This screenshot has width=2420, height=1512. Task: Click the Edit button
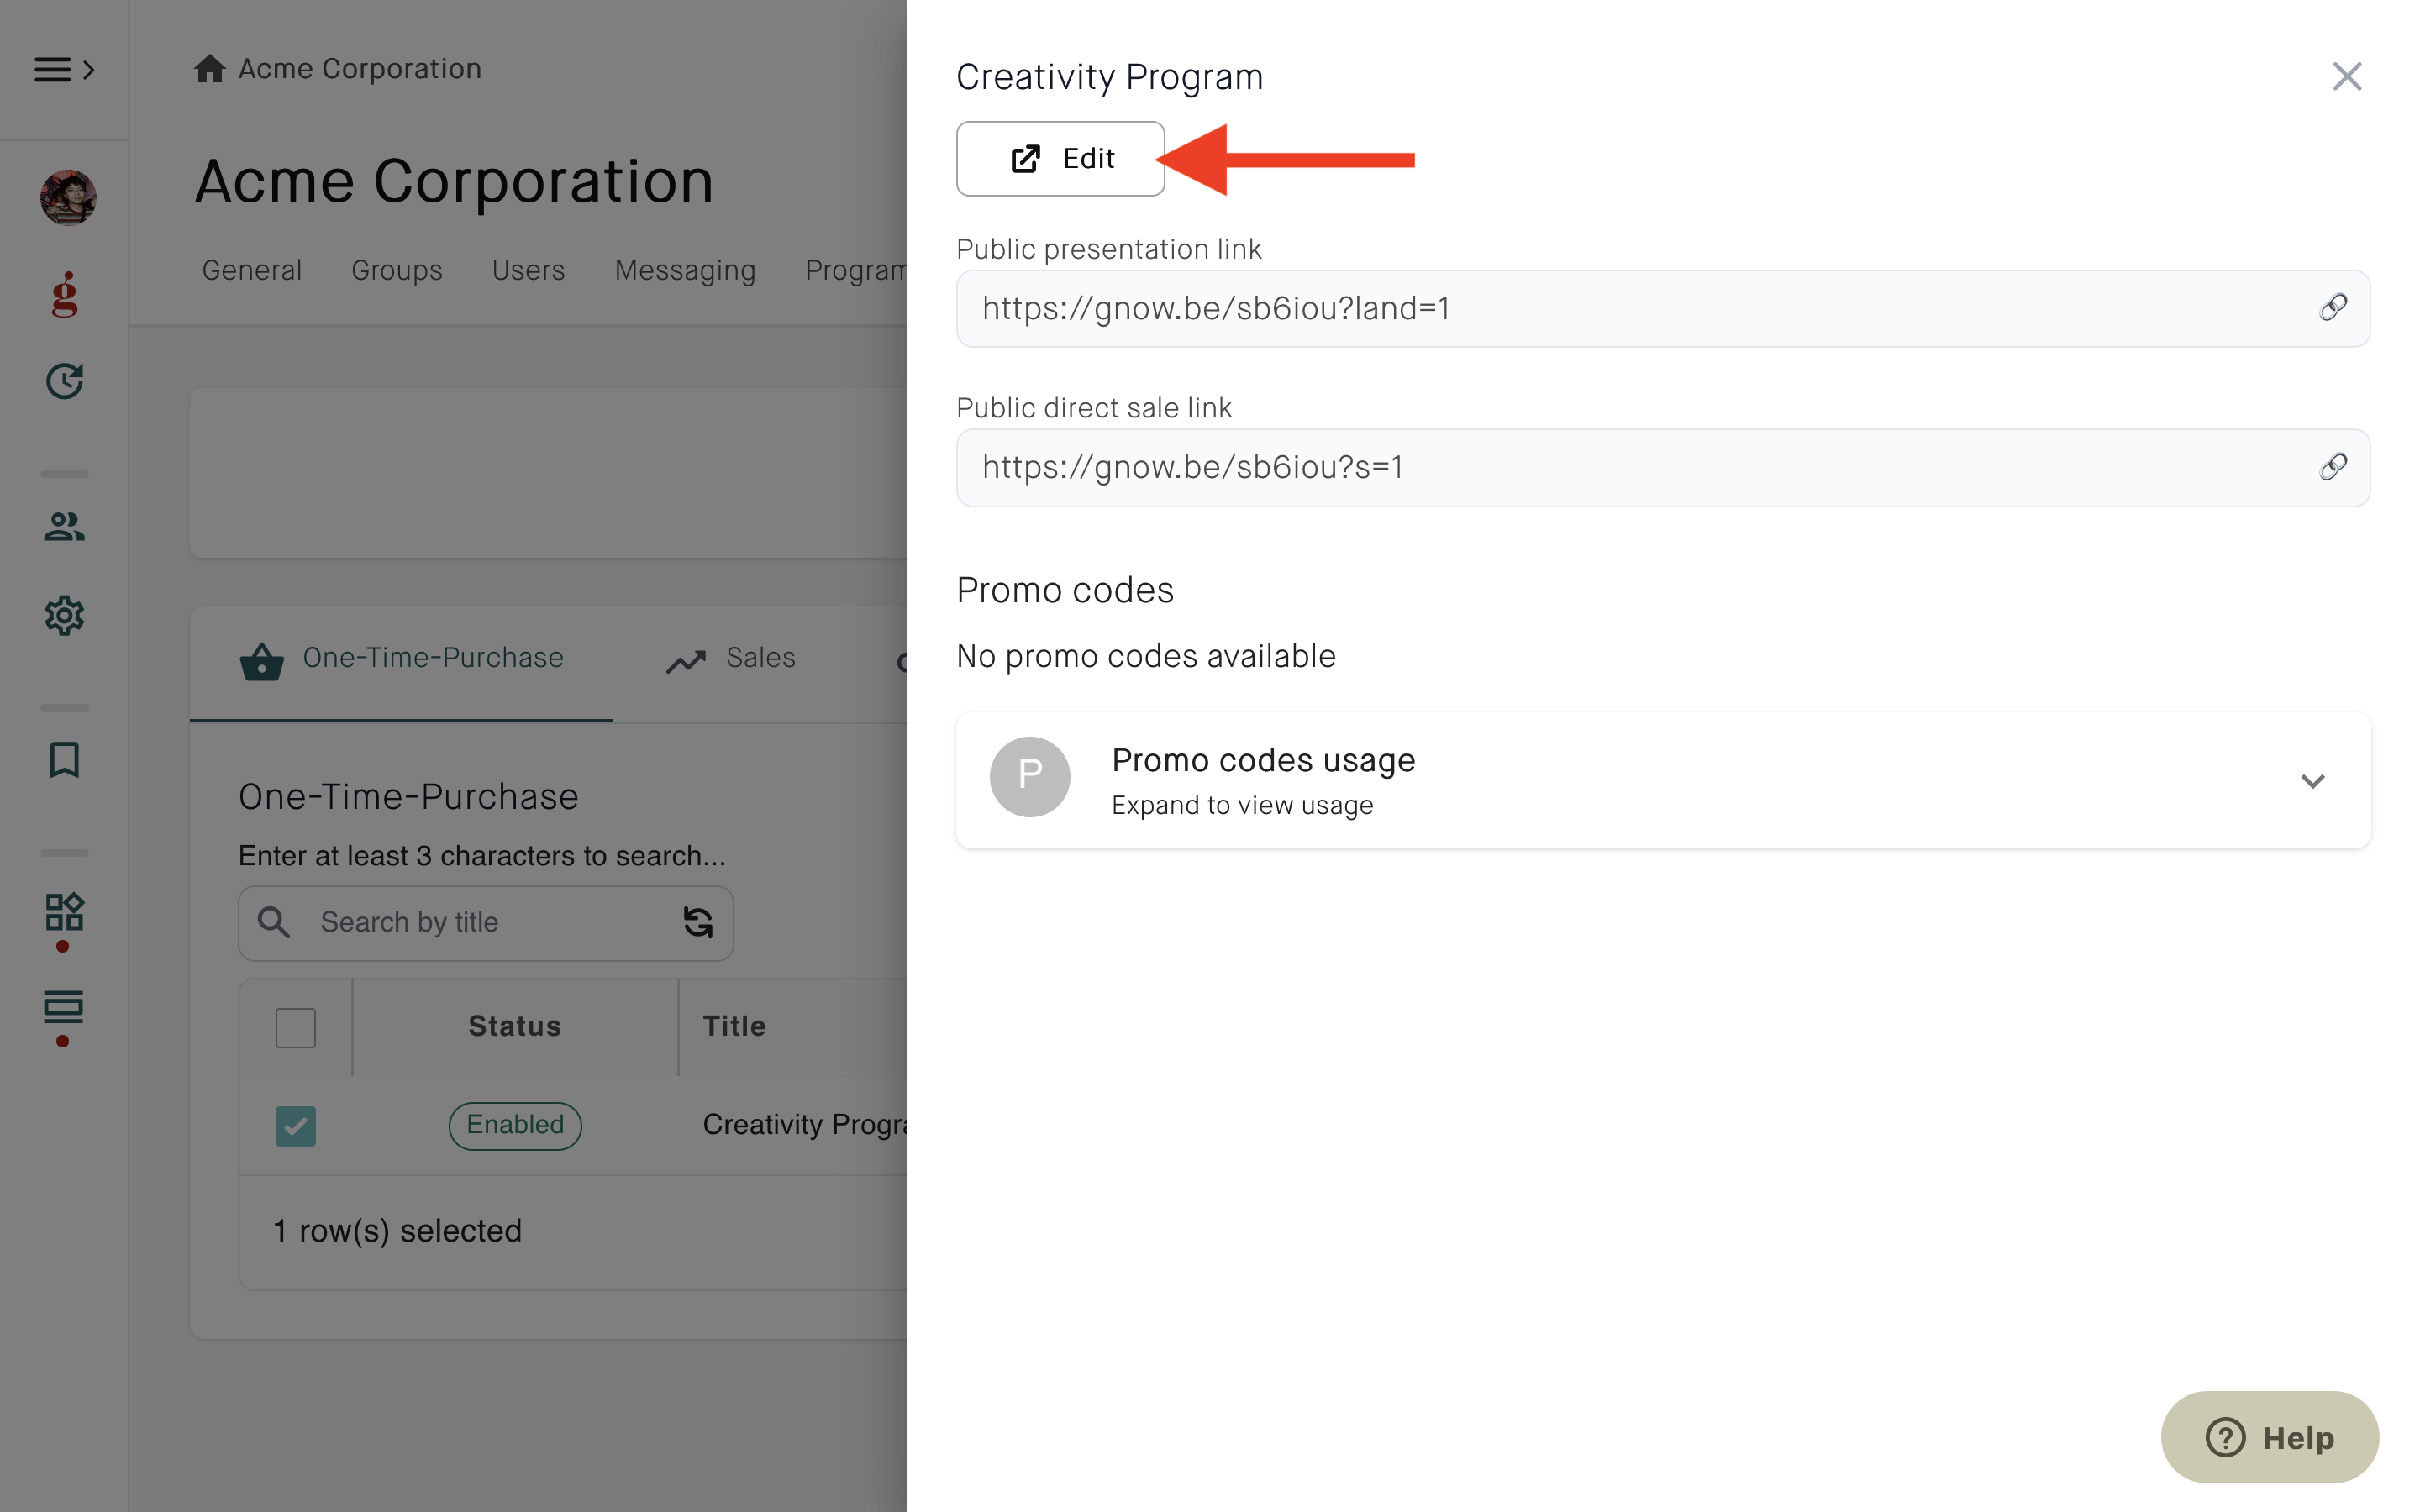coord(1060,158)
